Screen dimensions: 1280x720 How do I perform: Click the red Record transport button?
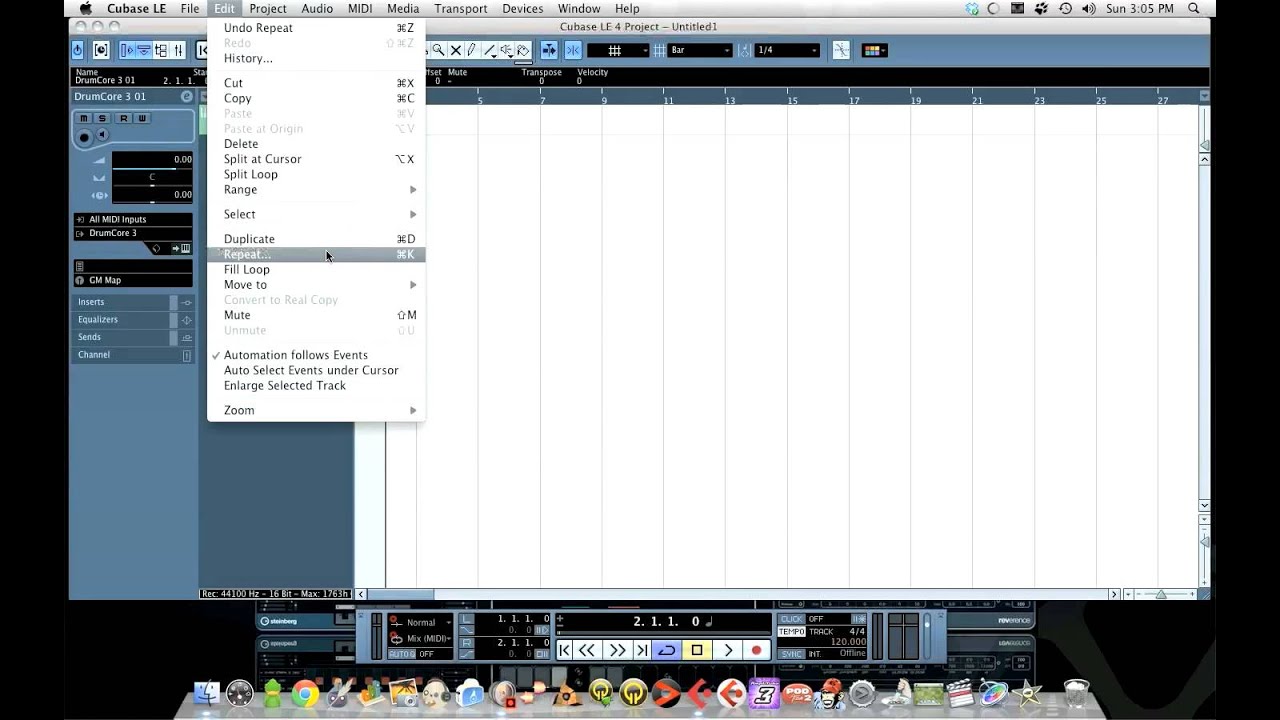click(757, 650)
